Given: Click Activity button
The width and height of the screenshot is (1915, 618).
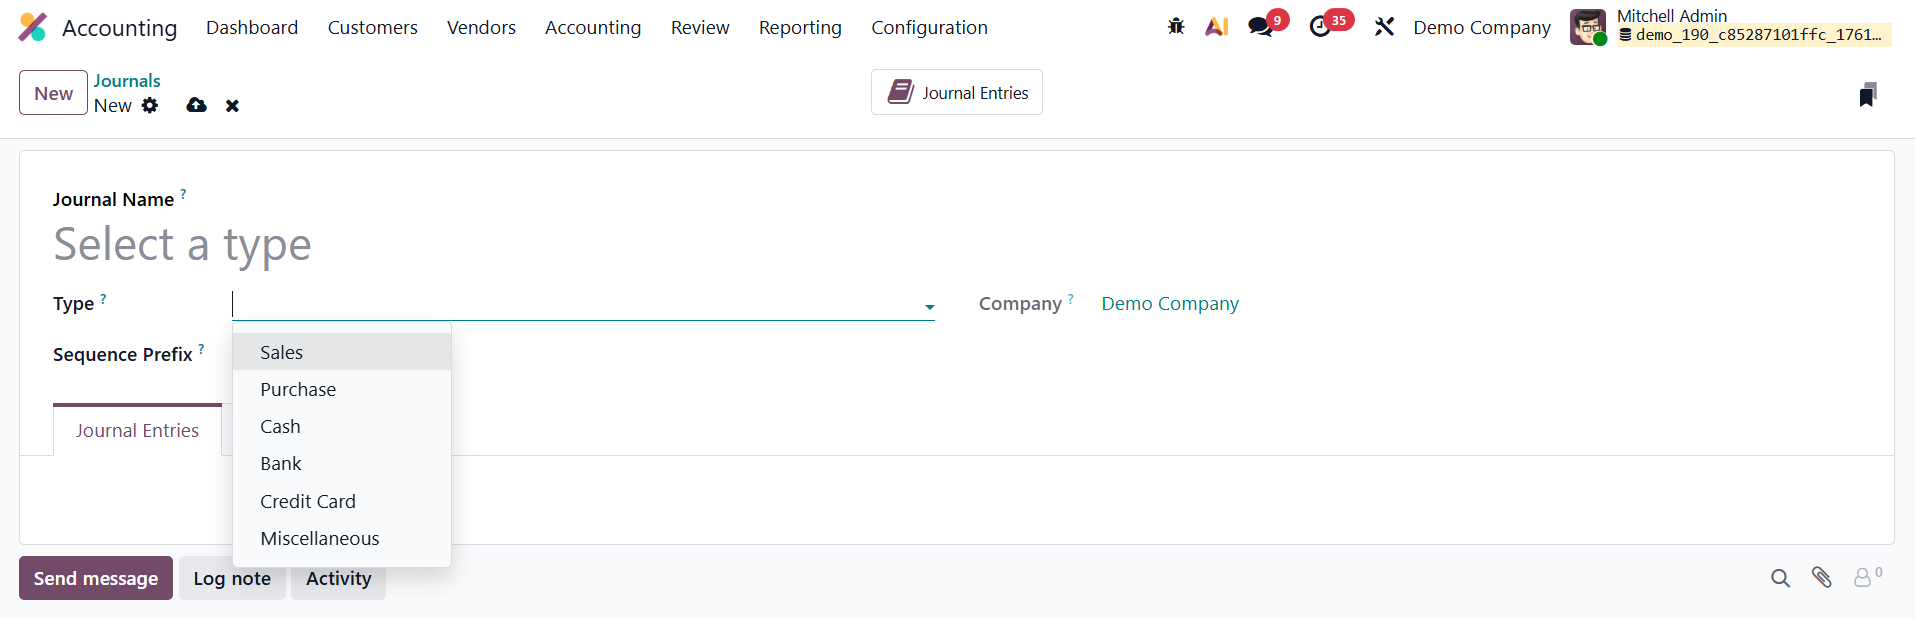Looking at the screenshot, I should (338, 578).
